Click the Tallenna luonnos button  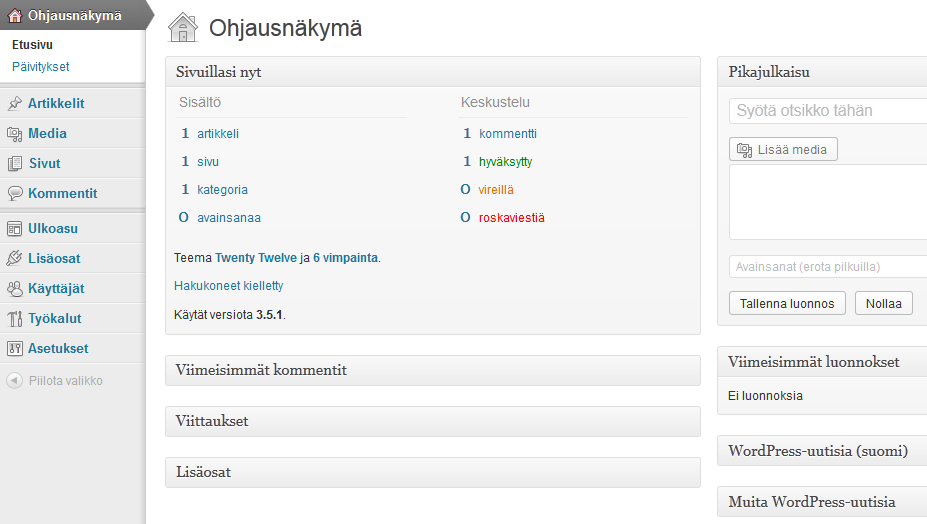(787, 303)
